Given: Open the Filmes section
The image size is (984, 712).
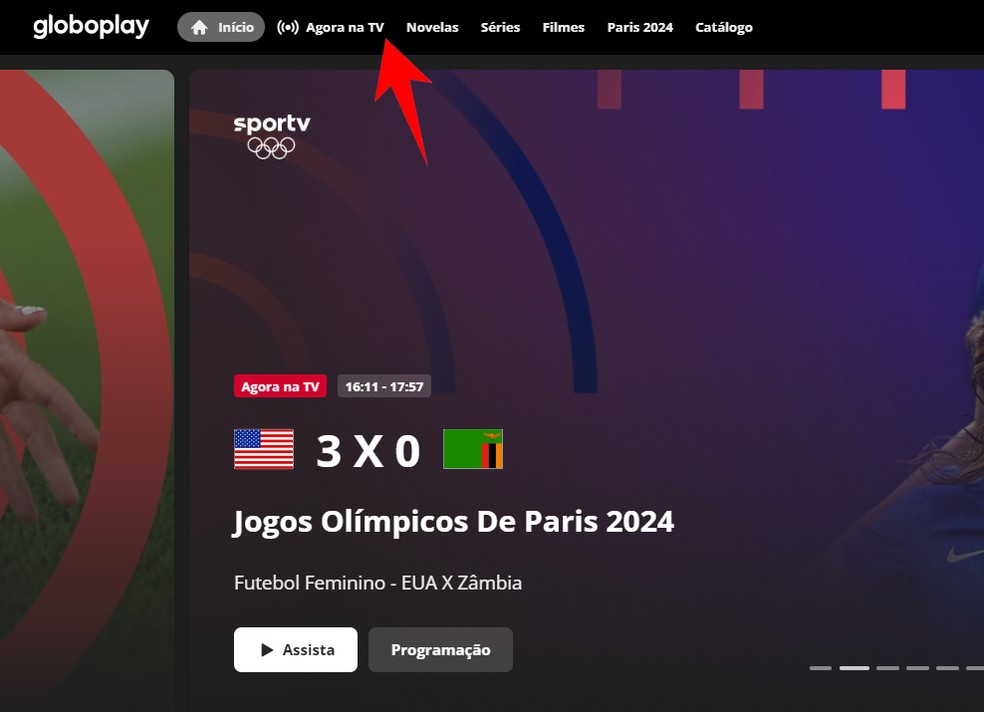Looking at the screenshot, I should (x=564, y=28).
